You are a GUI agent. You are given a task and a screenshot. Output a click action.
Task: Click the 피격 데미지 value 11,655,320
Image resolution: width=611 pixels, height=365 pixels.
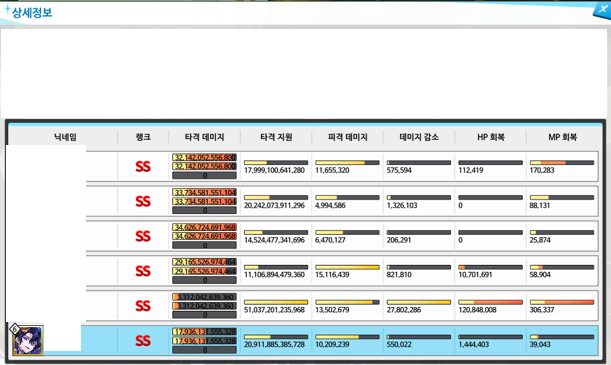[332, 170]
